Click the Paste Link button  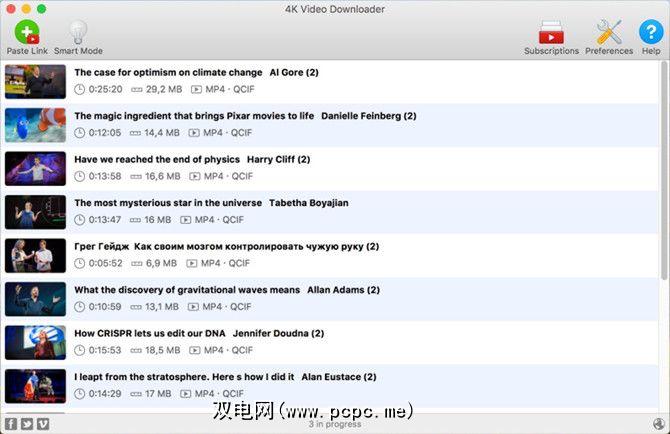[27, 37]
